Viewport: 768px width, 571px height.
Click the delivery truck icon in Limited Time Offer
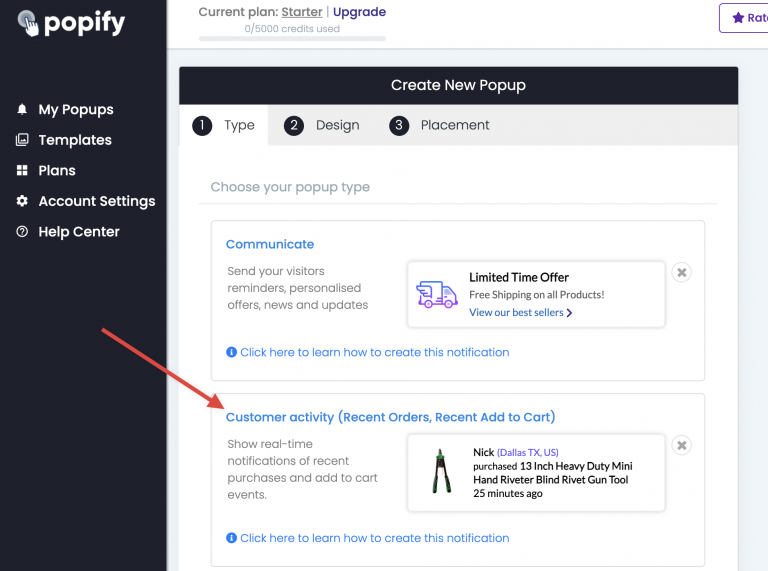436,294
